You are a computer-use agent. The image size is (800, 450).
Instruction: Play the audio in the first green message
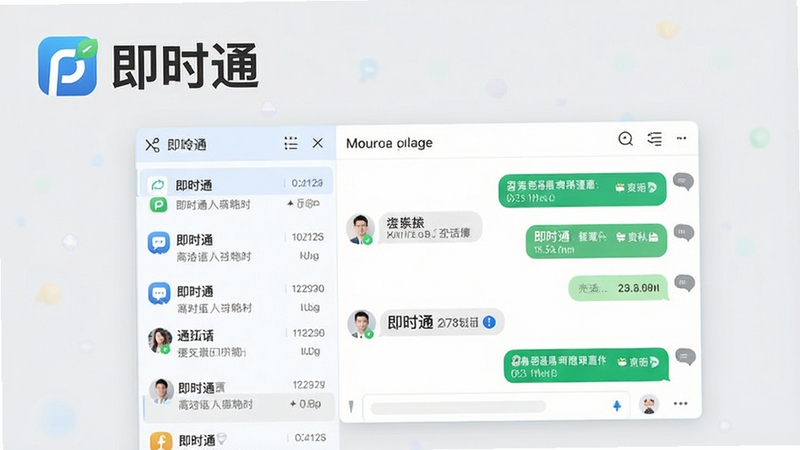tap(652, 188)
